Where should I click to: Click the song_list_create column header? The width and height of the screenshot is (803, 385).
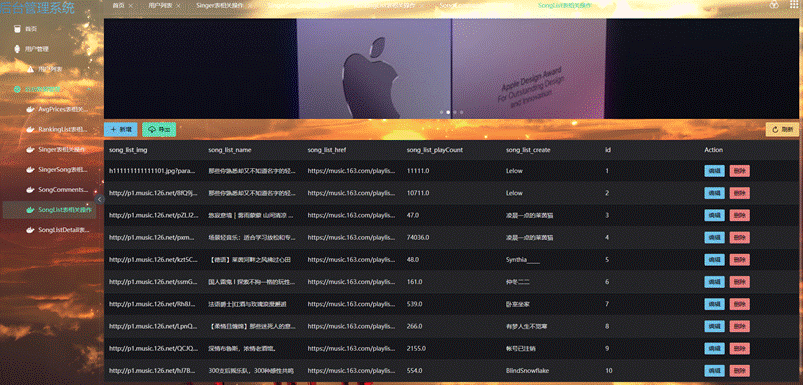click(x=528, y=150)
